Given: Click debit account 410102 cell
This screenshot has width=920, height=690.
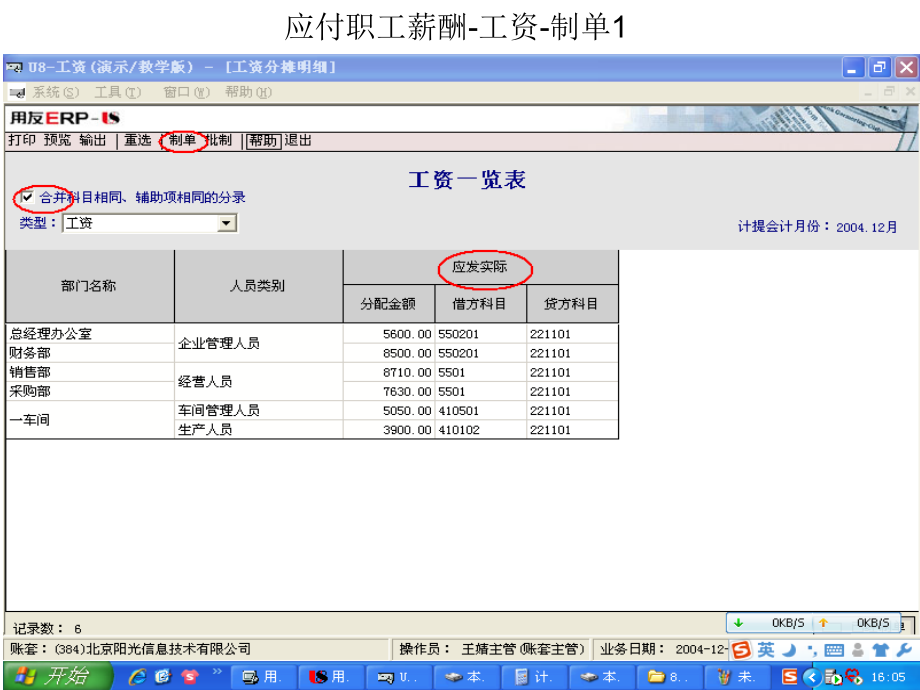Looking at the screenshot, I should click(x=481, y=429).
